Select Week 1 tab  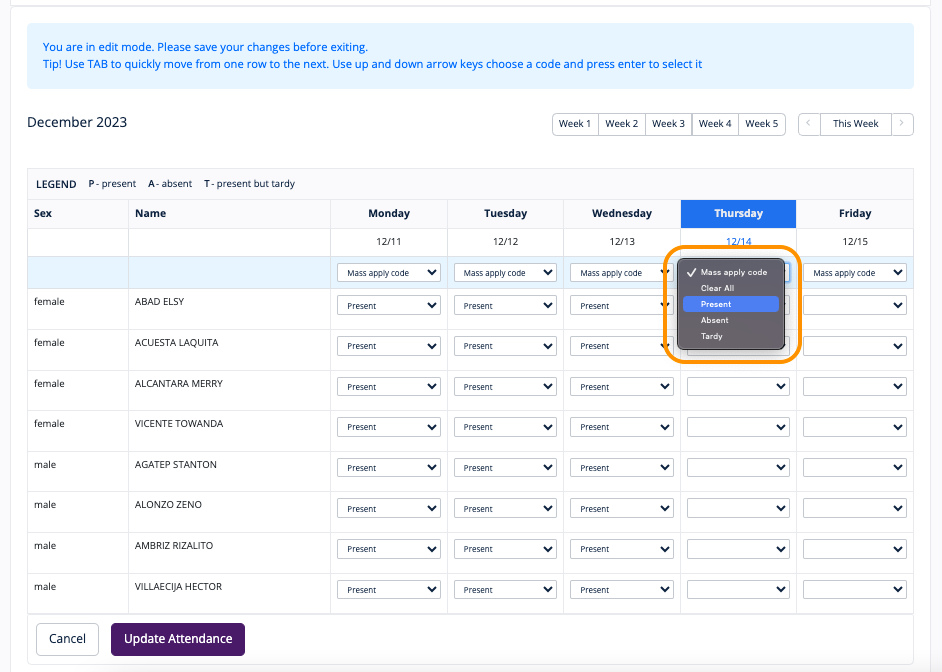(x=575, y=124)
